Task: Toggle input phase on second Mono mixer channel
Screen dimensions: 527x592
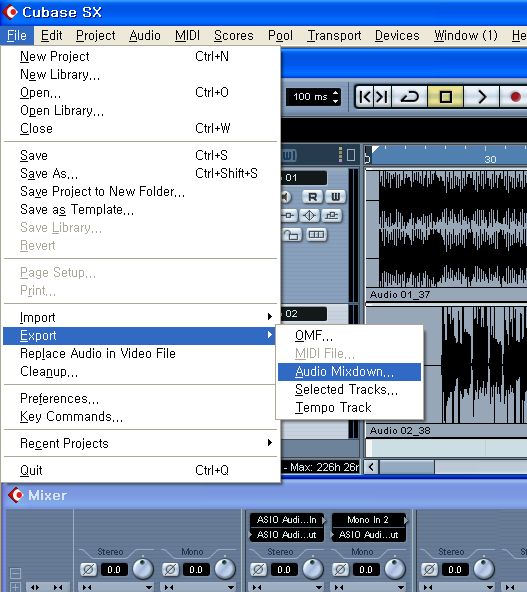Action: 340,569
